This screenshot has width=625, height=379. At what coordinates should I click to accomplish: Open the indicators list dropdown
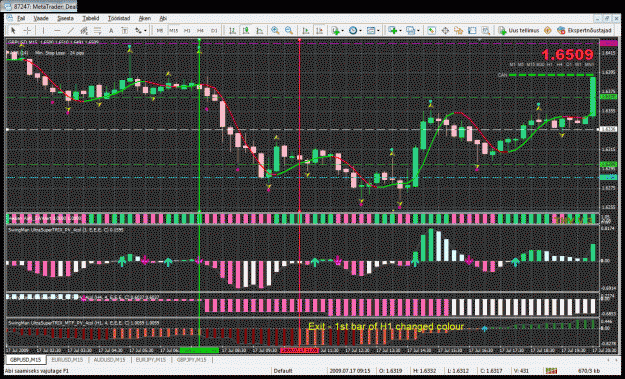tap(337, 30)
